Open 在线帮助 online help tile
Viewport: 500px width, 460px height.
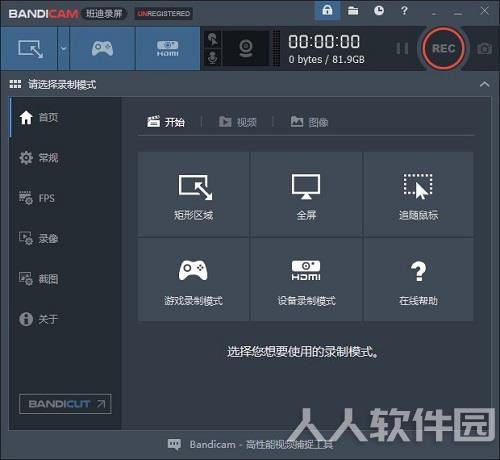pyautogui.click(x=418, y=279)
